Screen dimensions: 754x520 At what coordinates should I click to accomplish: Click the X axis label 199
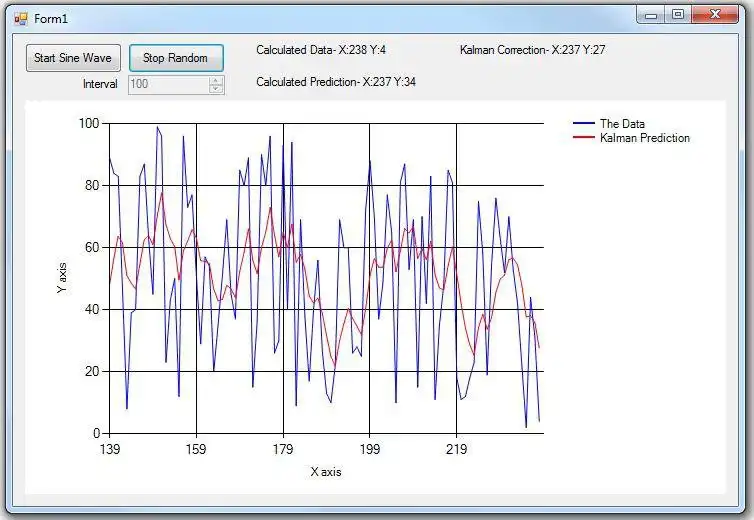point(370,449)
